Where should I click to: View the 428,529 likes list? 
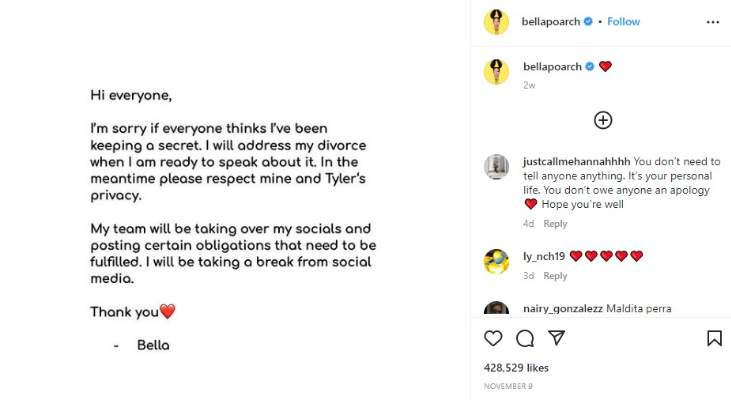click(516, 368)
